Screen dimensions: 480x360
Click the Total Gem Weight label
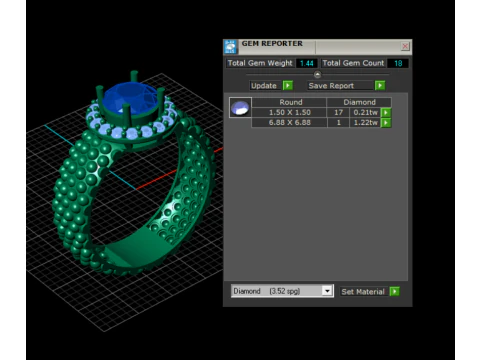(260, 63)
